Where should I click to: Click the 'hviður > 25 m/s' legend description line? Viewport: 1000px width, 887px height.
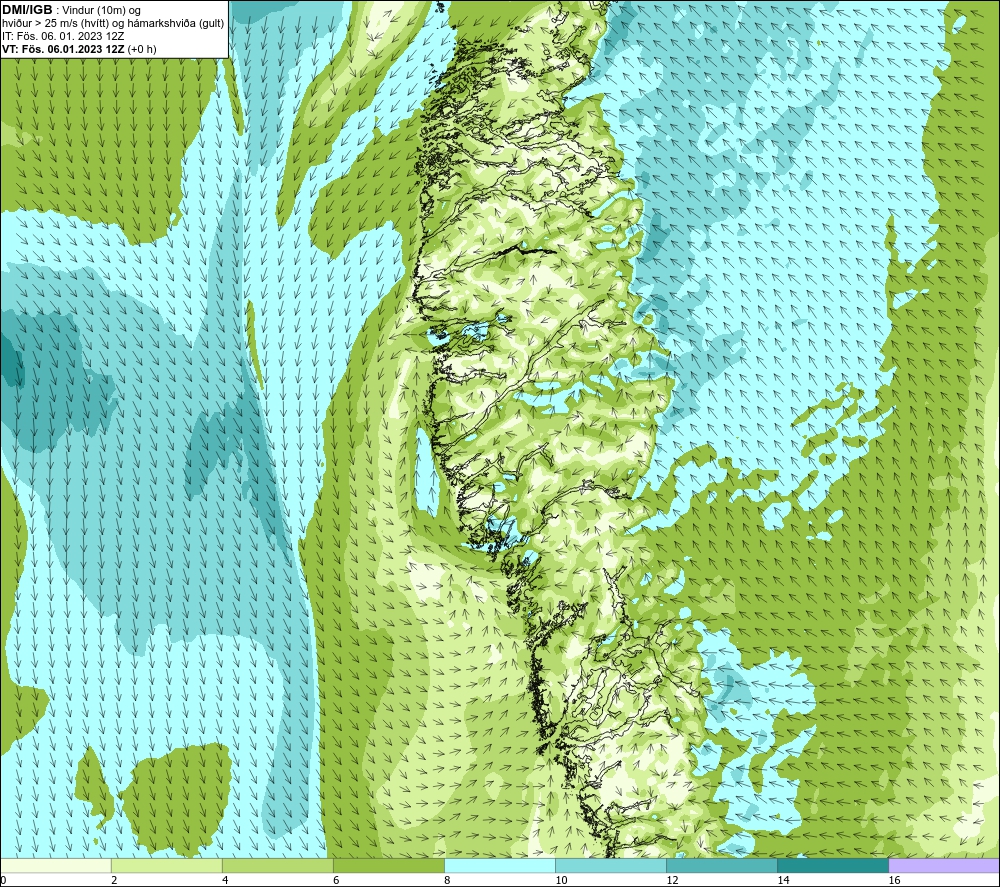pyautogui.click(x=113, y=24)
